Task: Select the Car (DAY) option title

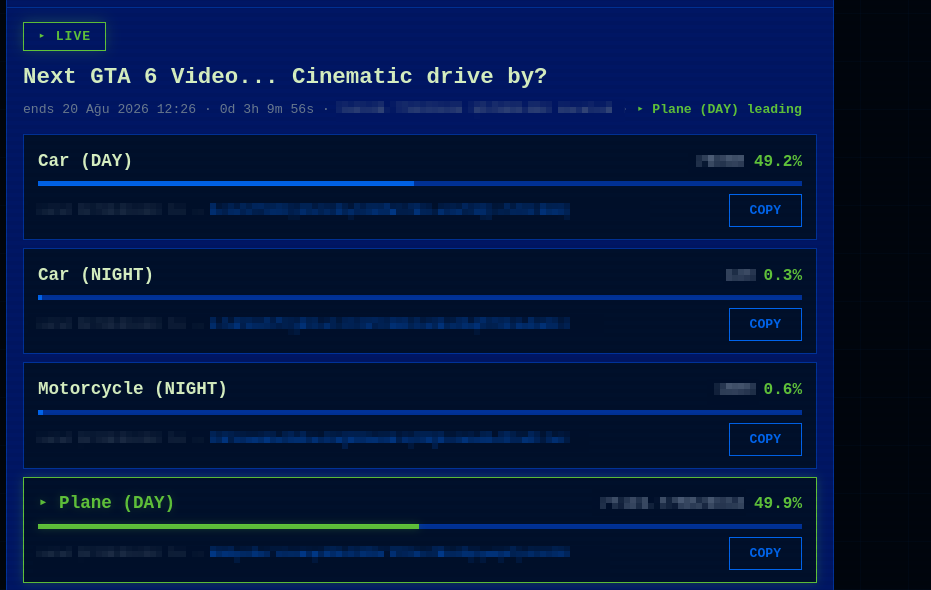Action: (x=85, y=161)
